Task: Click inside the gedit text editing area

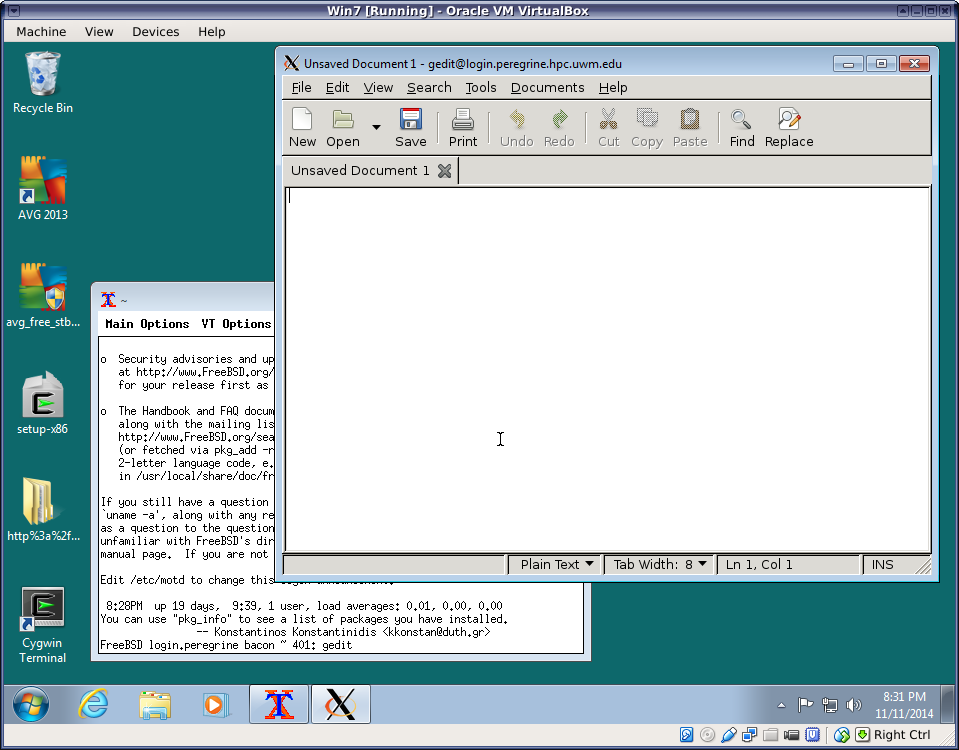Action: coord(607,369)
